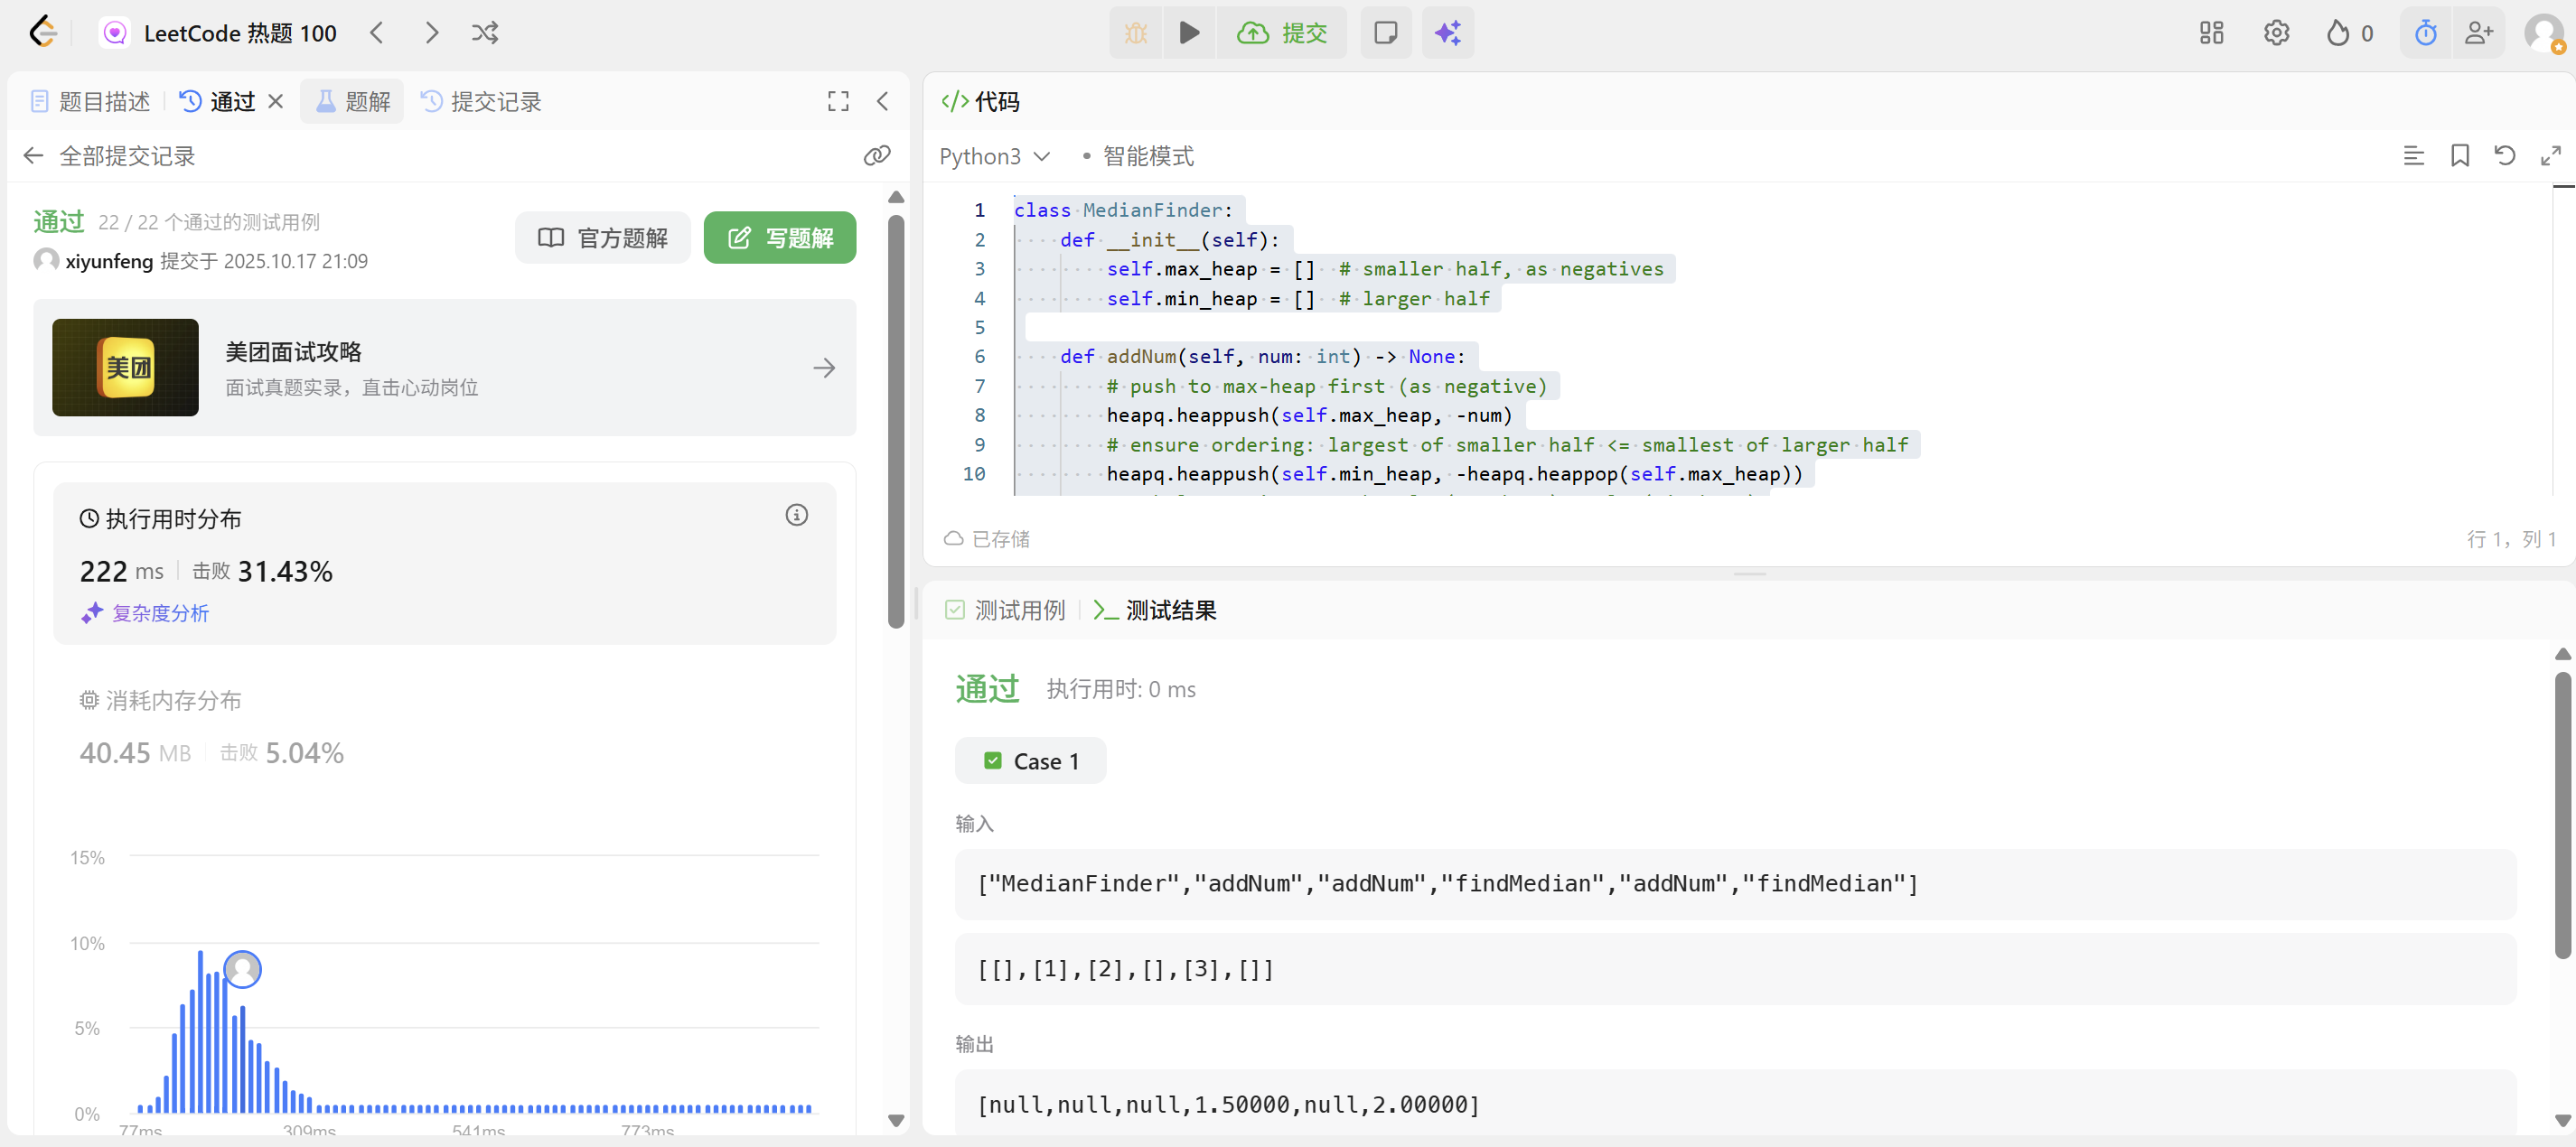Open the debug bug icon
The width and height of the screenshot is (2576, 1147).
click(1136, 33)
